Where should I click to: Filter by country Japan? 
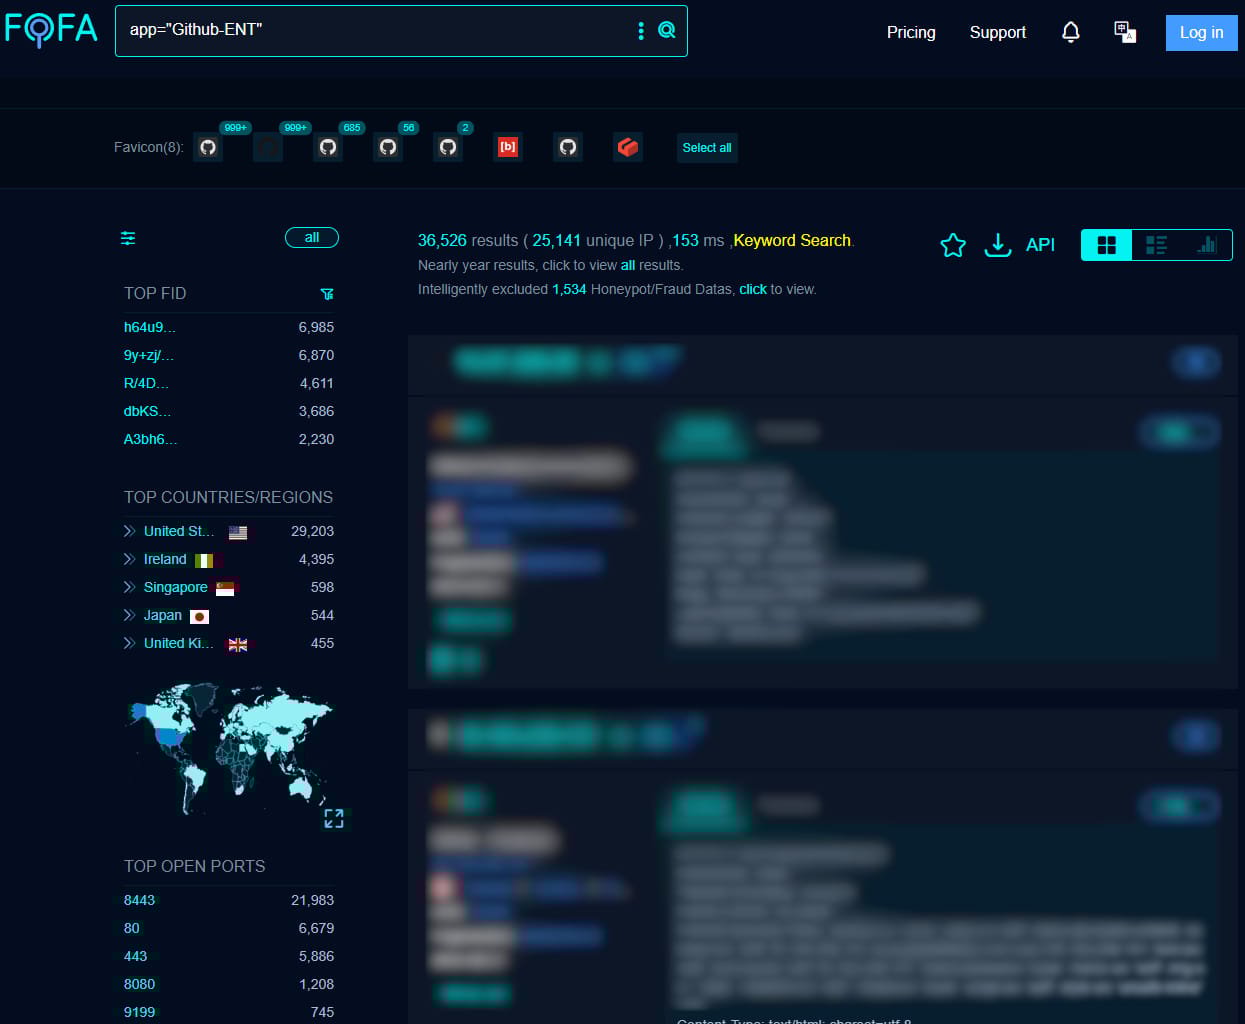coord(163,615)
